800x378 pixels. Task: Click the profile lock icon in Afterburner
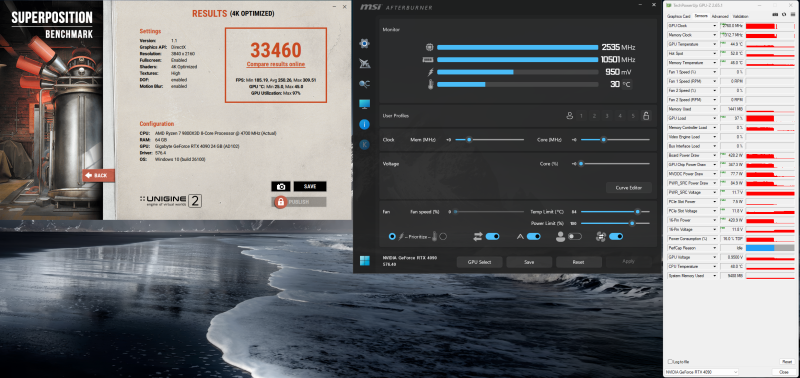(x=645, y=116)
